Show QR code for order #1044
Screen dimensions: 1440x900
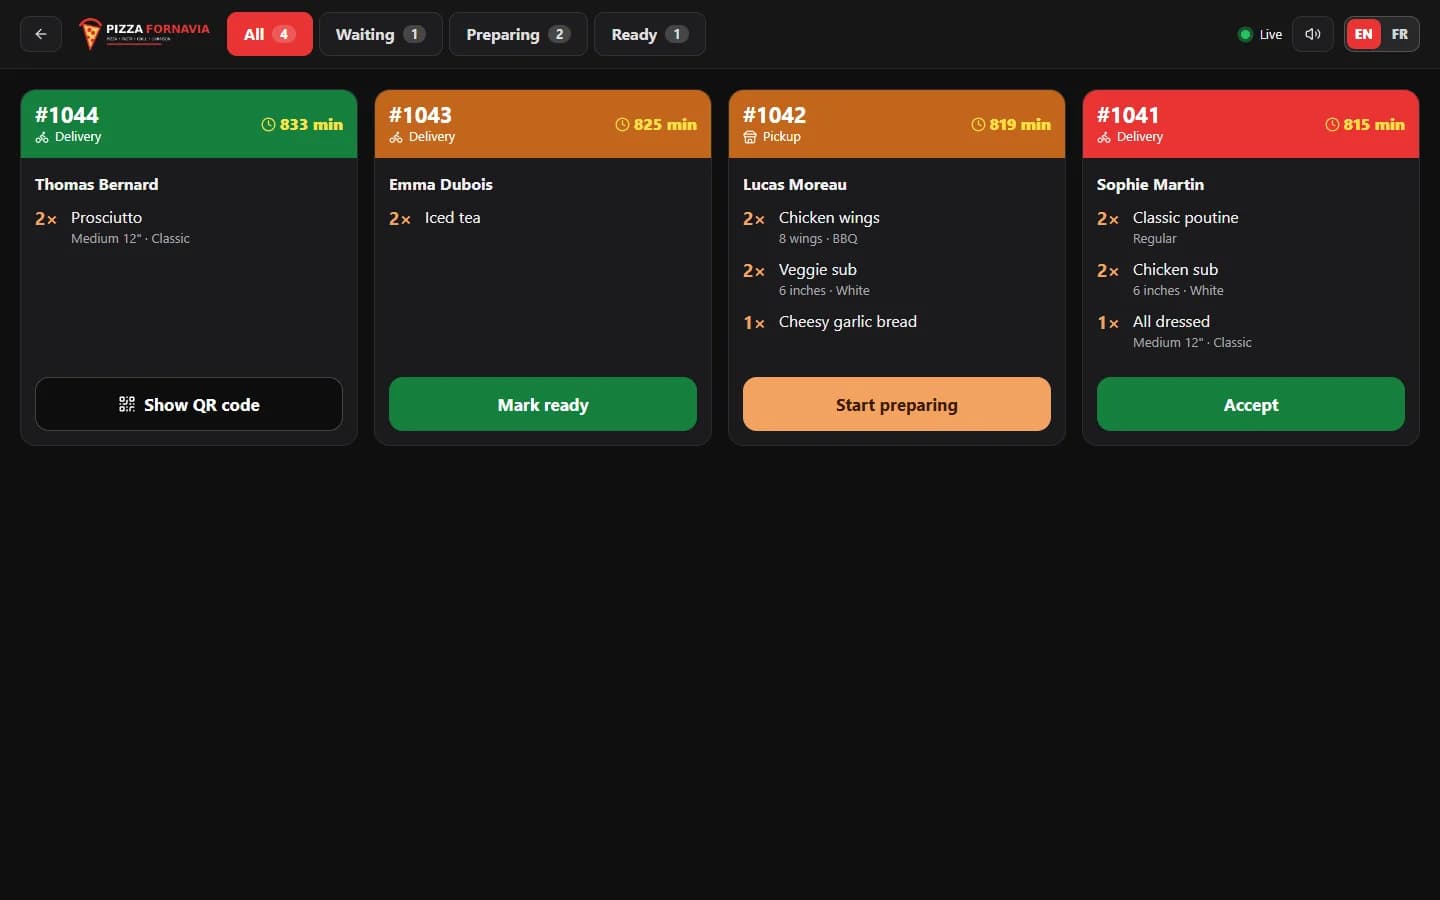pyautogui.click(x=189, y=404)
